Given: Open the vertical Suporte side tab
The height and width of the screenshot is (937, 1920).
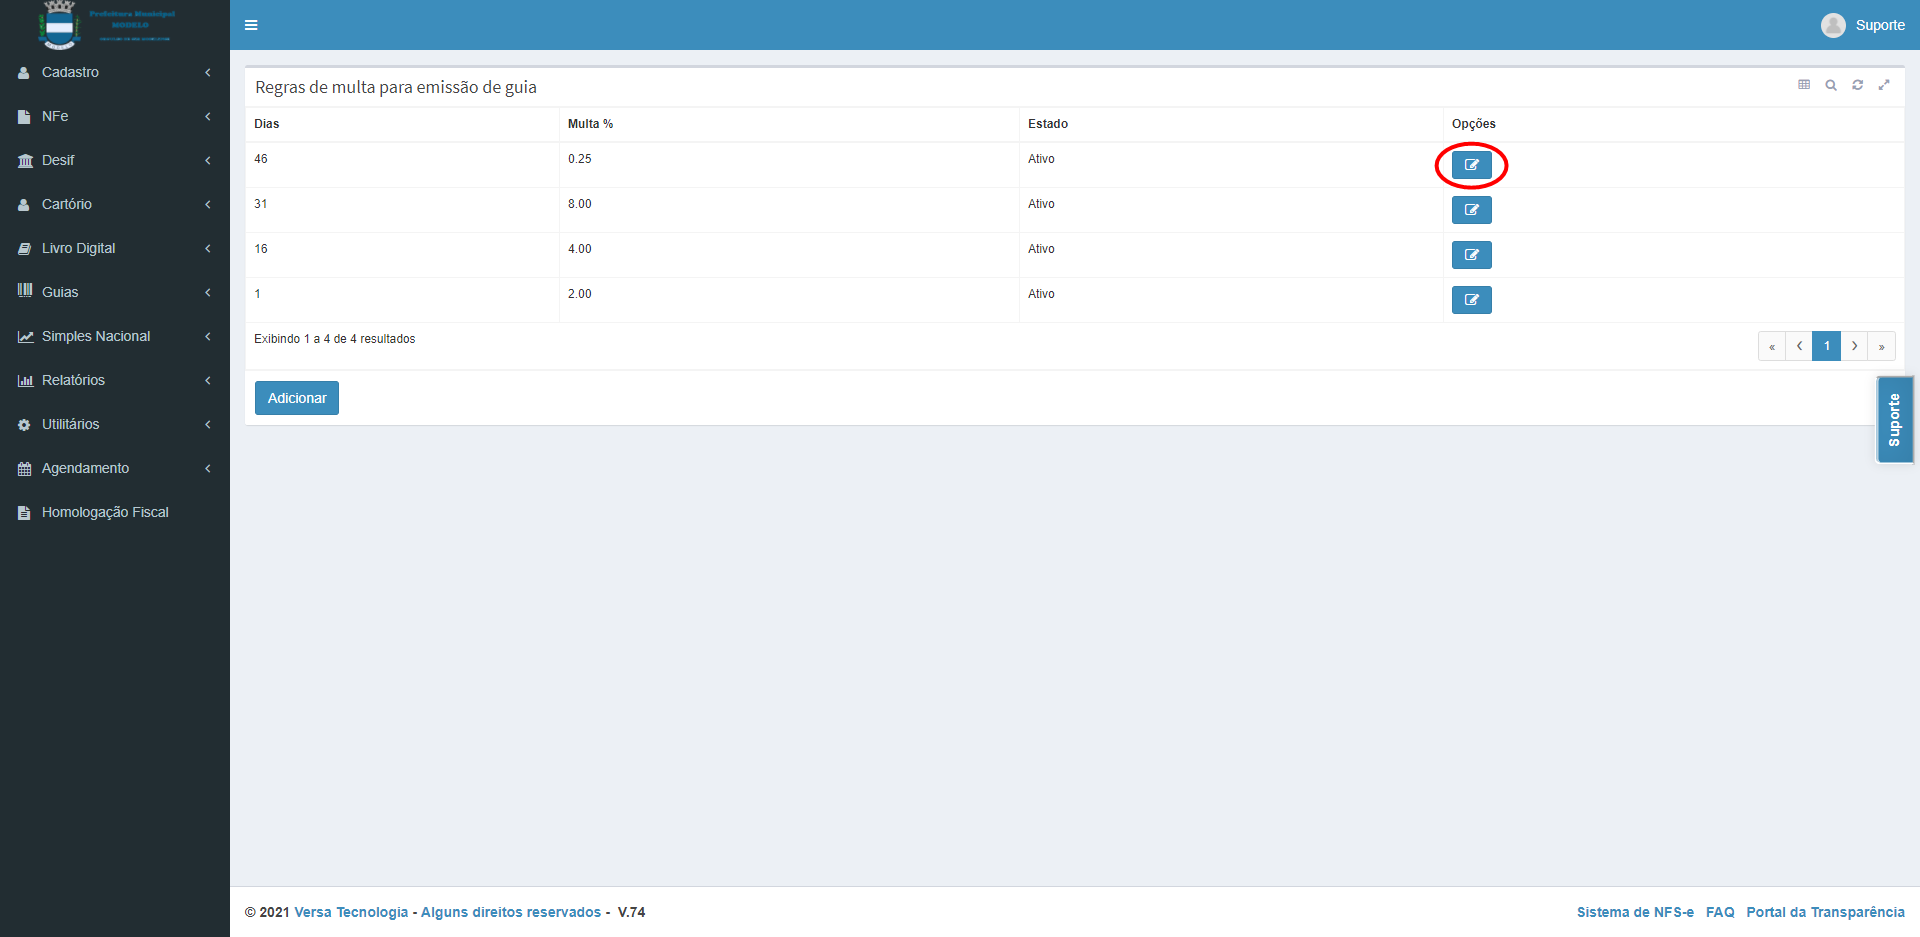Looking at the screenshot, I should pyautogui.click(x=1894, y=420).
